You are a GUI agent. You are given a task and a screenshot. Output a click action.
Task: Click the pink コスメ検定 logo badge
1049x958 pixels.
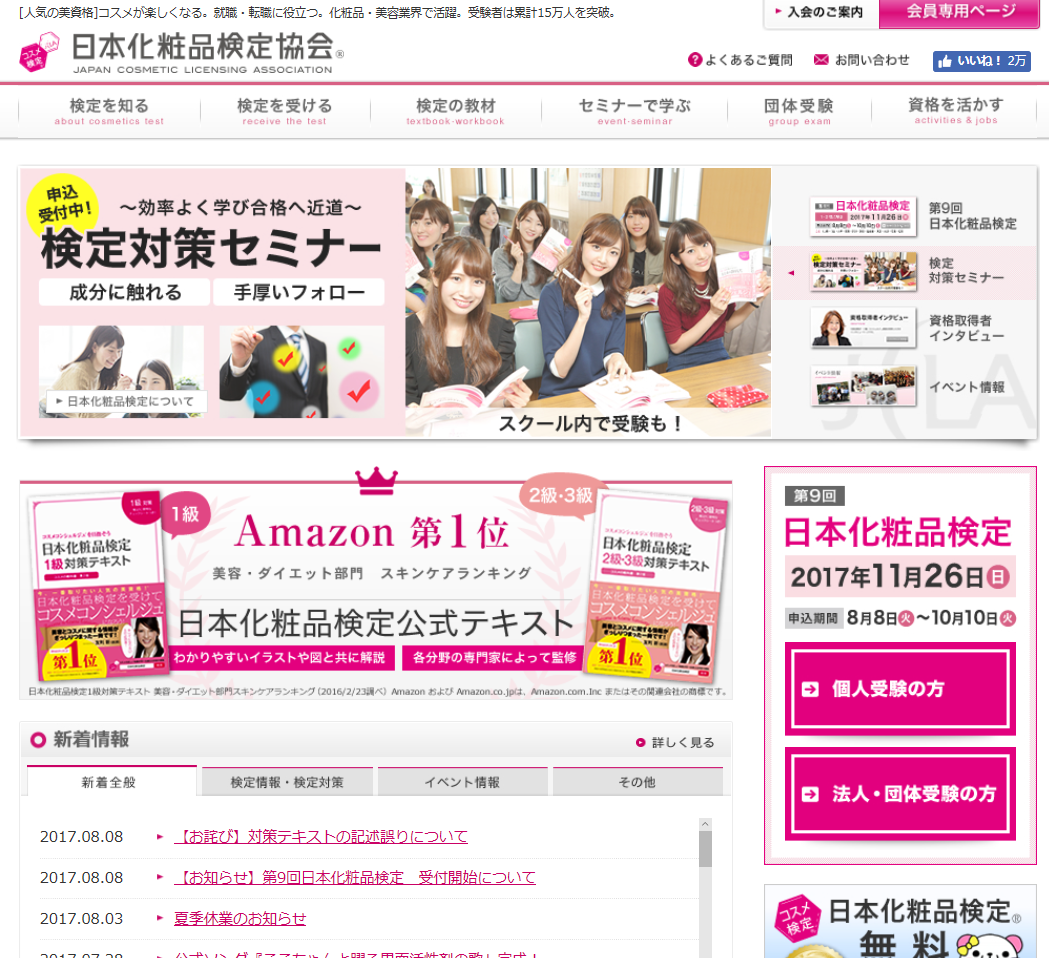pyautogui.click(x=39, y=52)
